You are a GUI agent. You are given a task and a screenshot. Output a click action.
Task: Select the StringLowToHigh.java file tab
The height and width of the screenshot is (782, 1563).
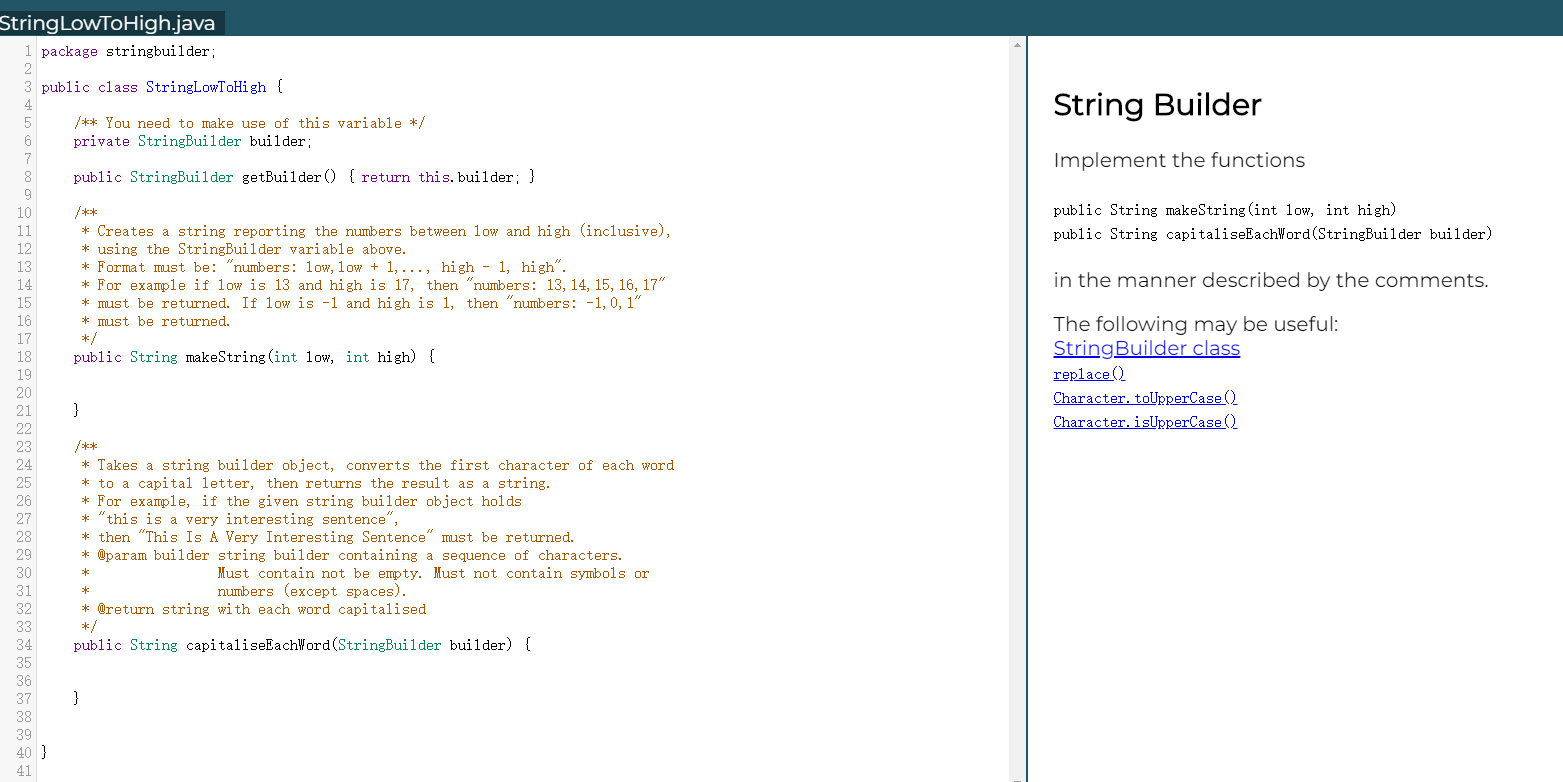[x=110, y=22]
